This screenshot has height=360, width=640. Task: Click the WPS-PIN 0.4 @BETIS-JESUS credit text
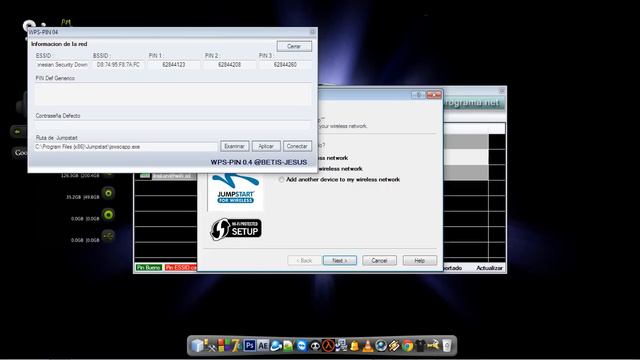pyautogui.click(x=259, y=162)
